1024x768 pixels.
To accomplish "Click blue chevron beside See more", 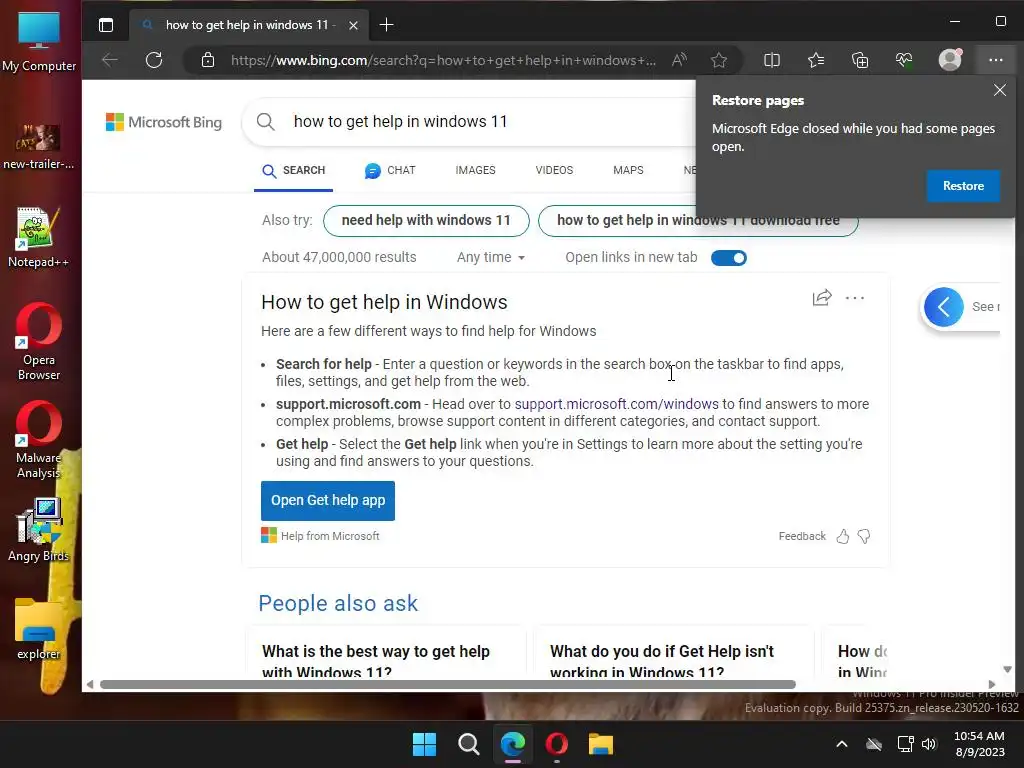I will point(944,307).
